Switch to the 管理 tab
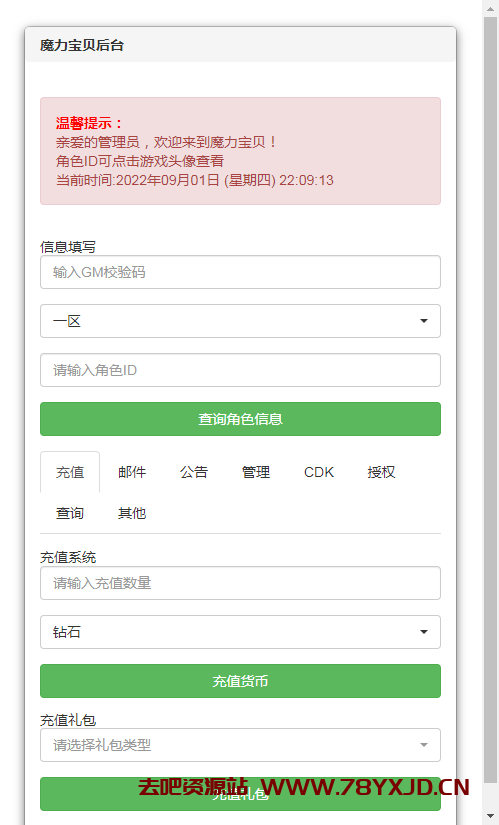Viewport: 499px width, 825px height. pos(256,472)
